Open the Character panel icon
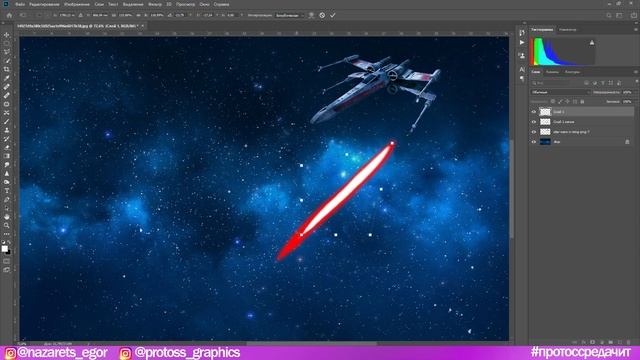The width and height of the screenshot is (640, 360). (522, 69)
